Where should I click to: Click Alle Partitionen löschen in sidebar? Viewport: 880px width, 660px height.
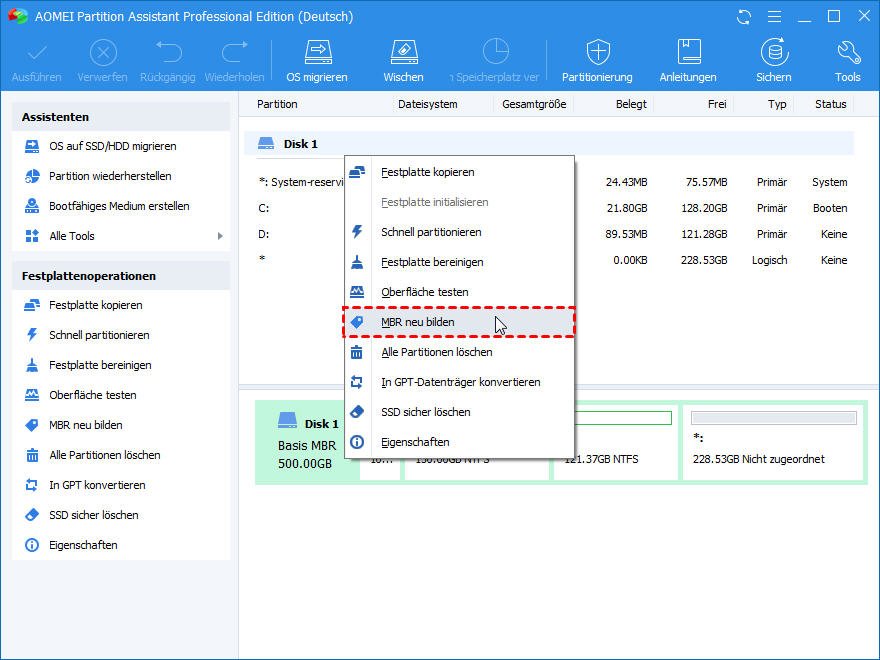click(104, 455)
